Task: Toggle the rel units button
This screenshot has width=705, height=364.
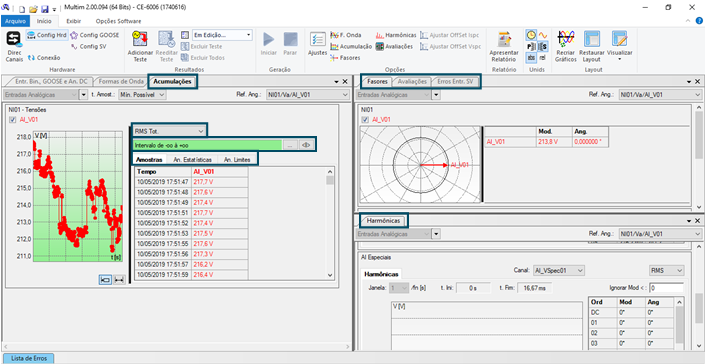Action: click(543, 58)
